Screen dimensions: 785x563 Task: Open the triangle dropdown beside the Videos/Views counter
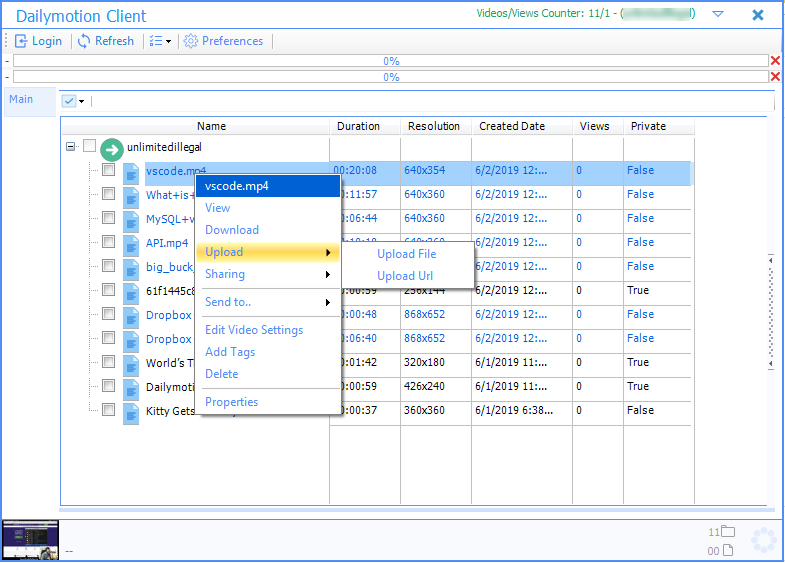coord(718,14)
